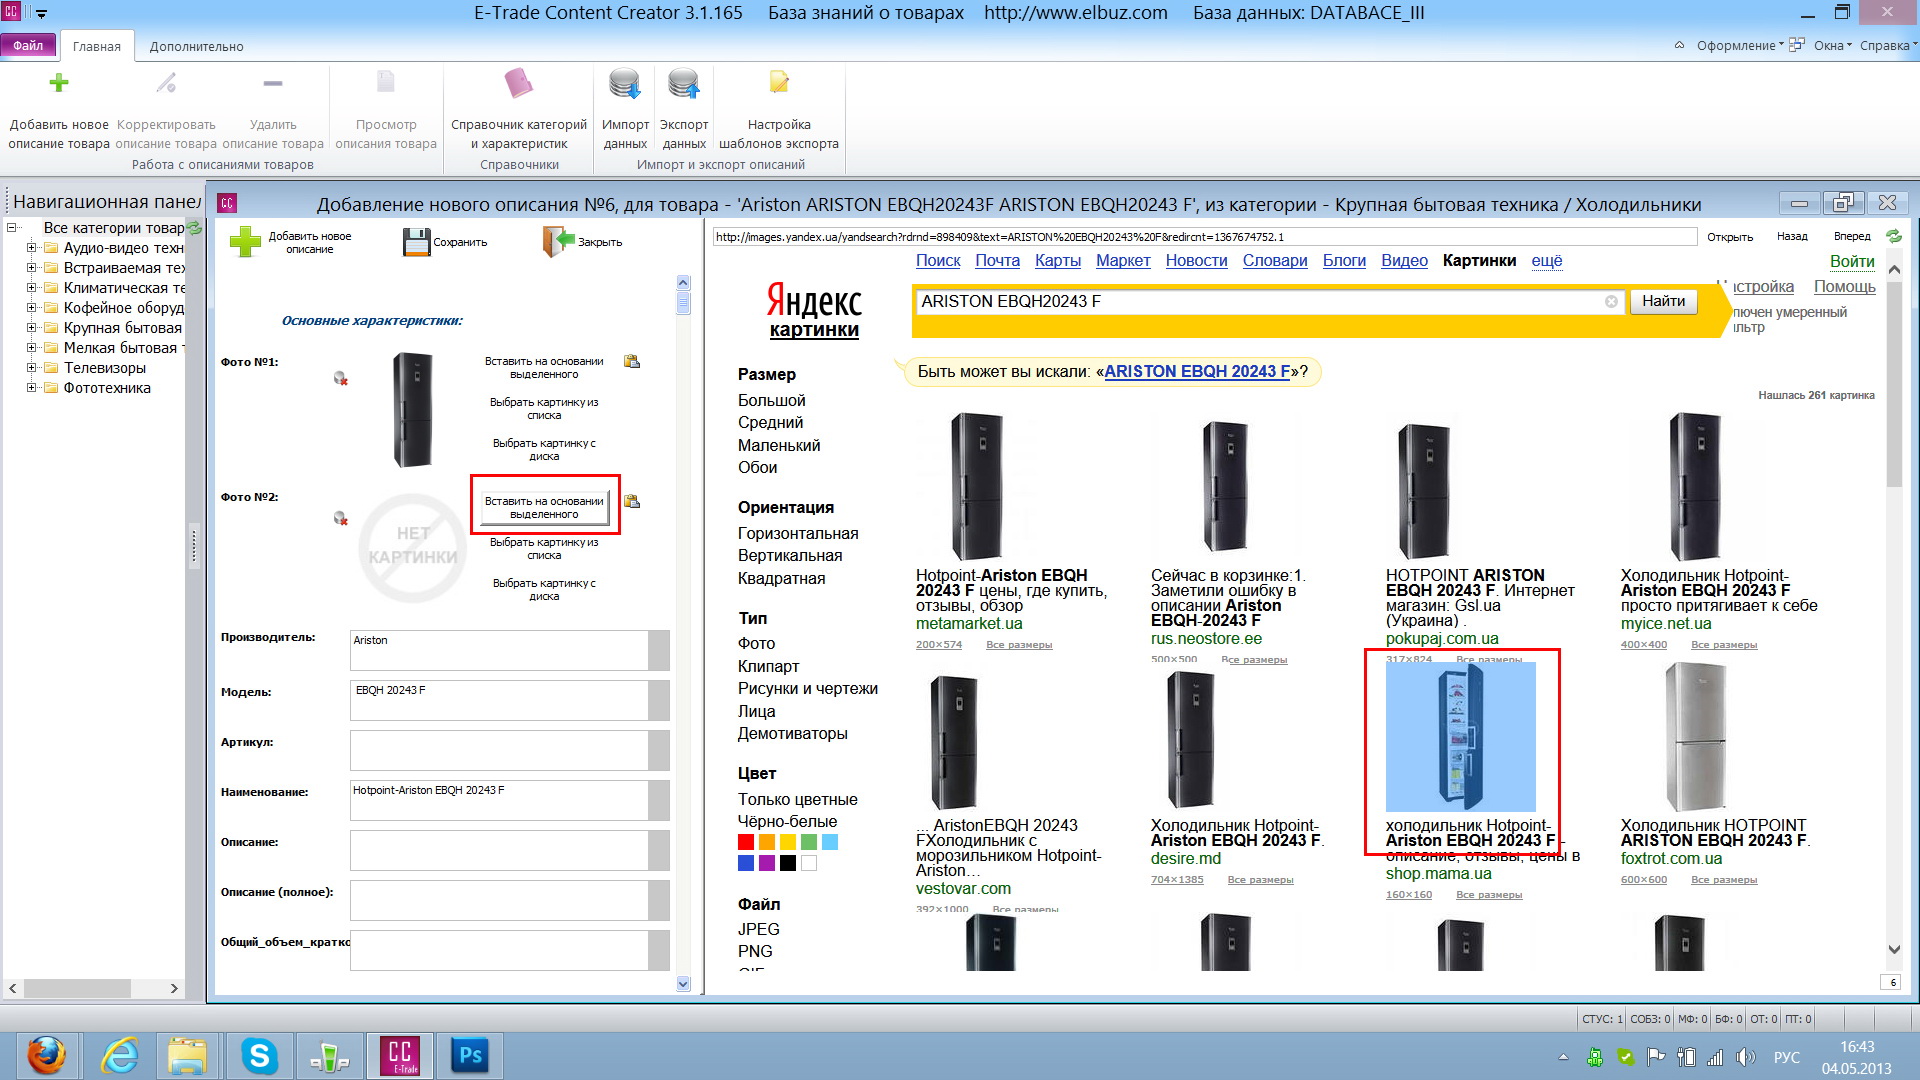Click Выбрать картинку с диска for Photo №2
Image resolution: width=1920 pixels, height=1080 pixels.
(544, 589)
